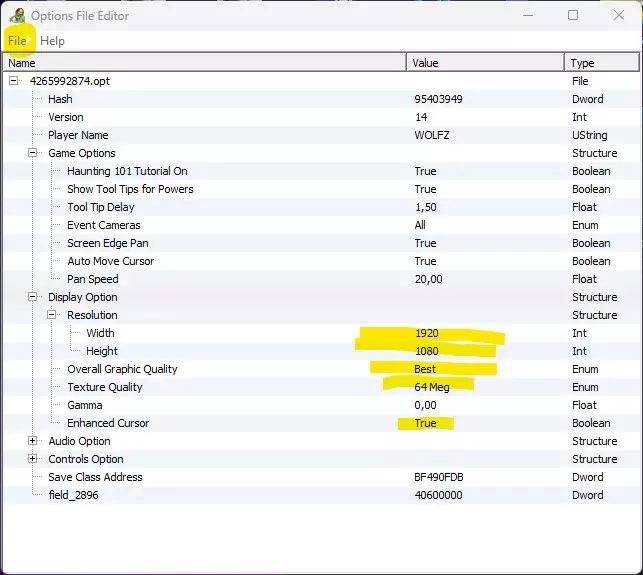Select the Auto Move Cursor row

[x=321, y=261]
